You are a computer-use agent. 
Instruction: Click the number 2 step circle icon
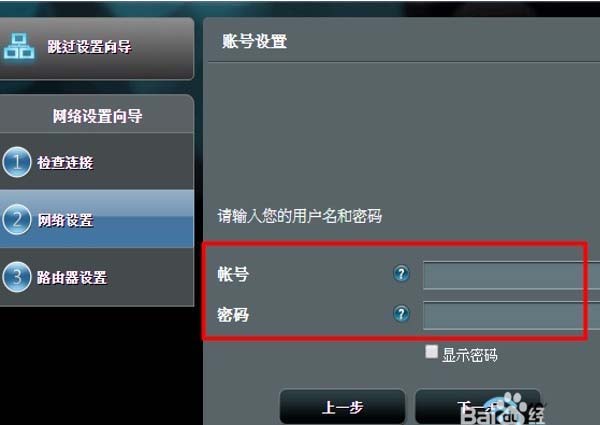pos(16,220)
